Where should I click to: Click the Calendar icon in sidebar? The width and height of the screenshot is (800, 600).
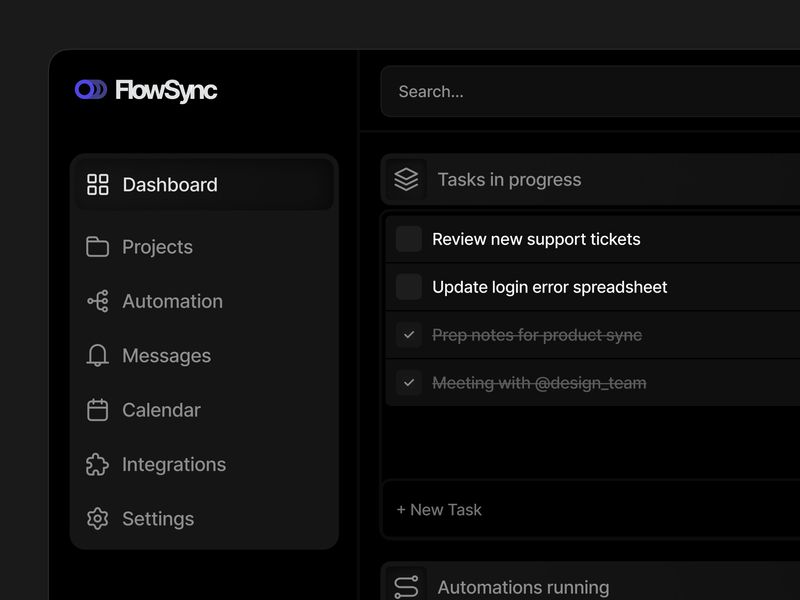pyautogui.click(x=97, y=410)
